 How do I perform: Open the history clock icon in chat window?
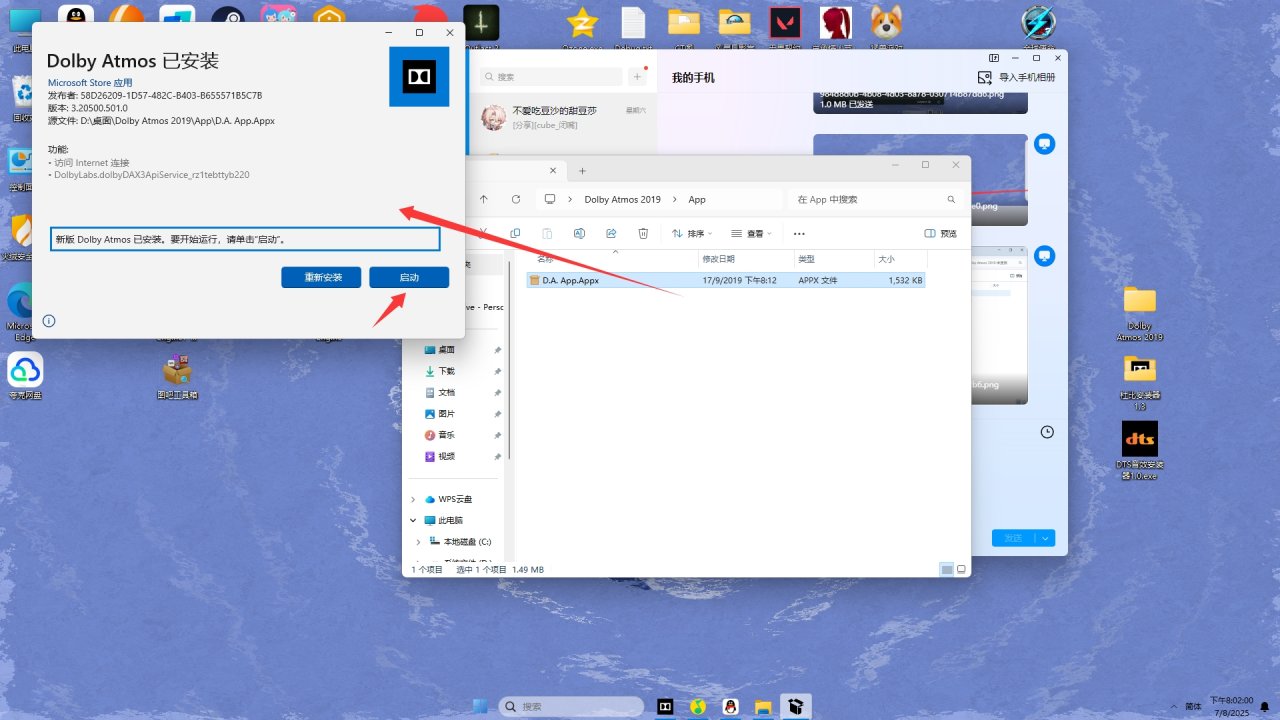(1047, 432)
